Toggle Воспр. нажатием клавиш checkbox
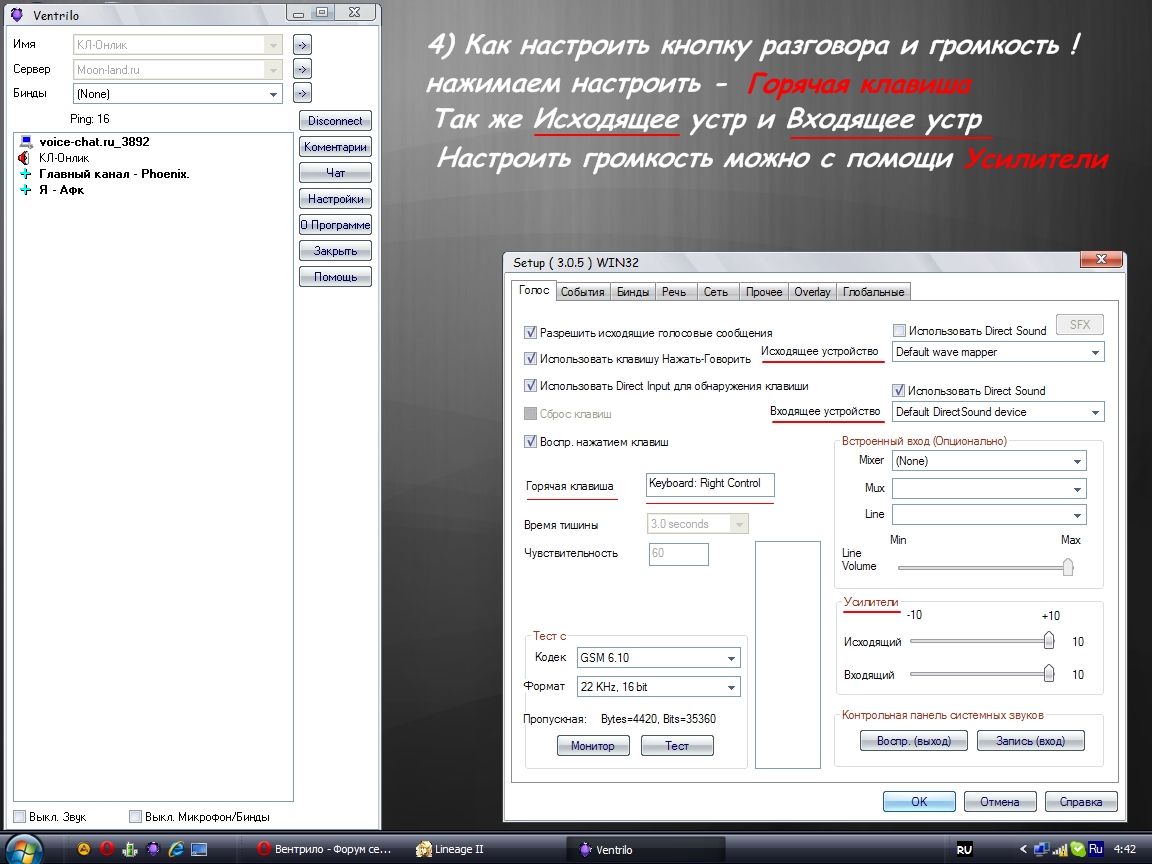Image resolution: width=1152 pixels, height=864 pixels. (x=530, y=442)
